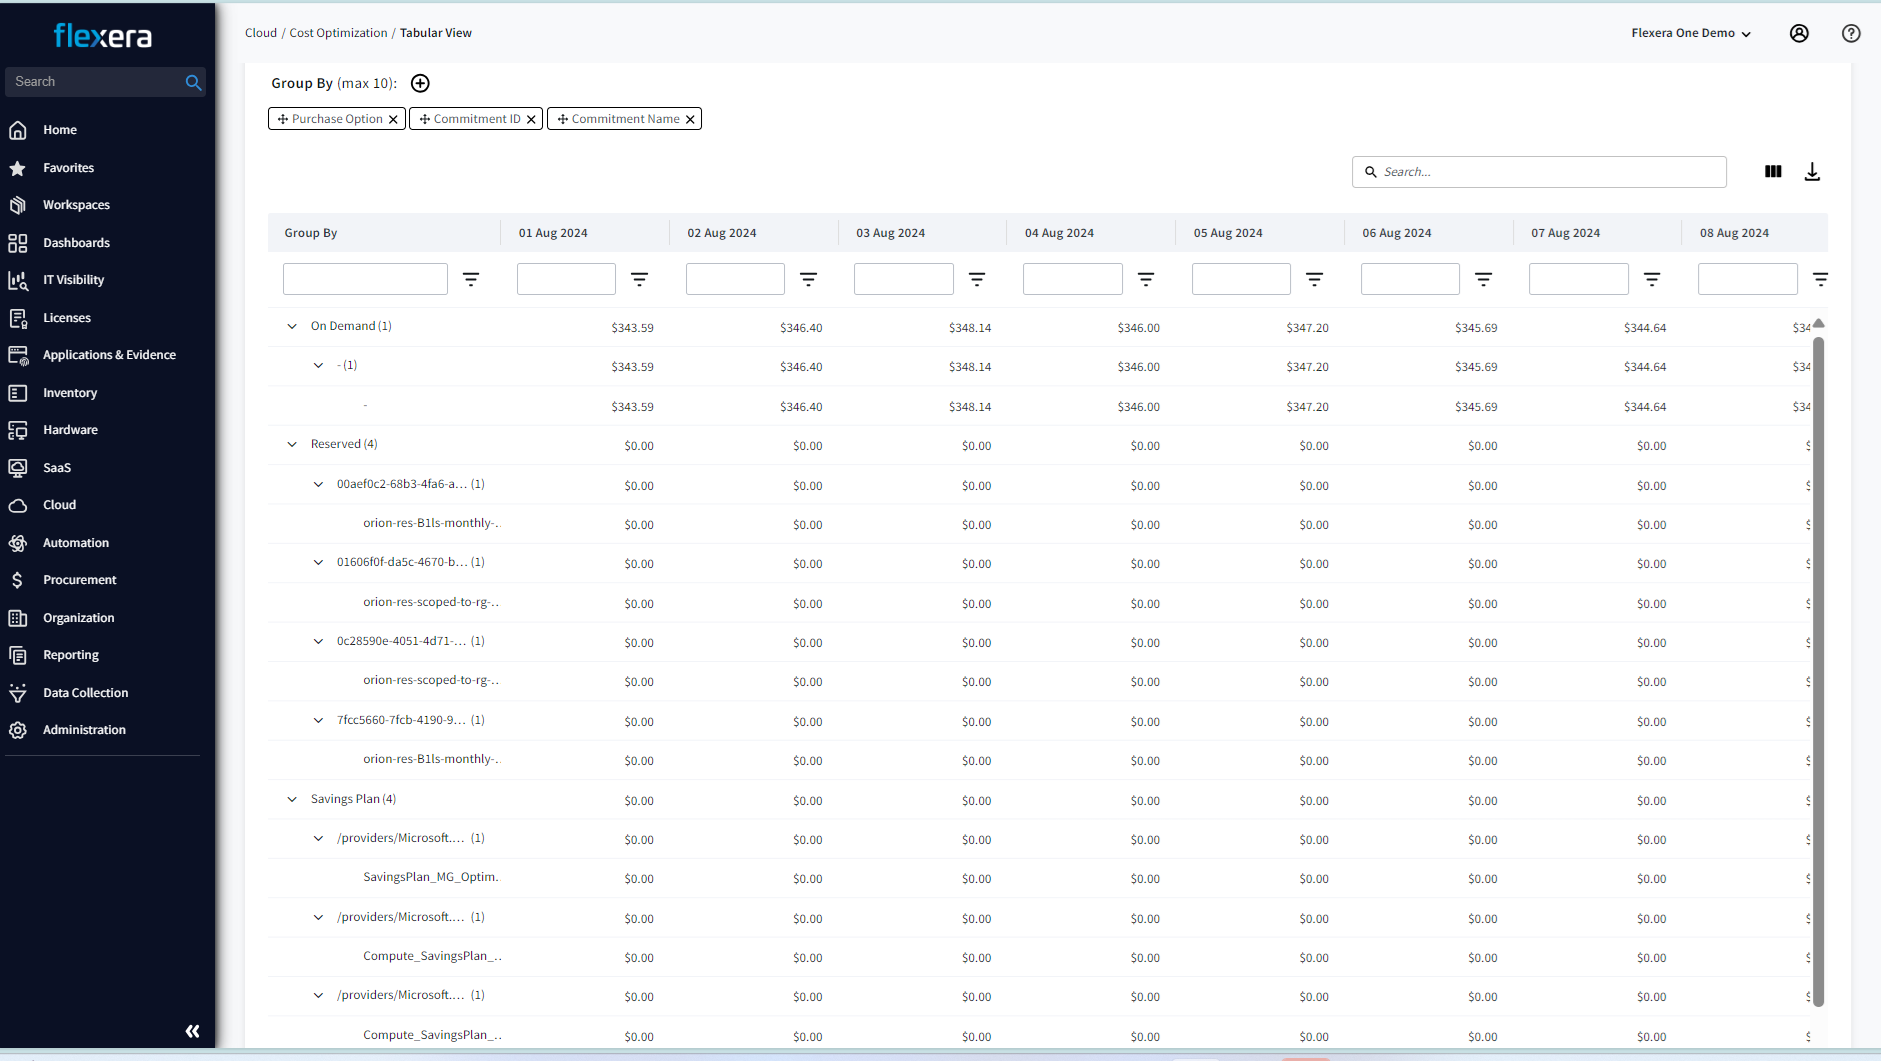
Task: Open the Flexera One Demo organization dropdown
Action: point(1690,33)
